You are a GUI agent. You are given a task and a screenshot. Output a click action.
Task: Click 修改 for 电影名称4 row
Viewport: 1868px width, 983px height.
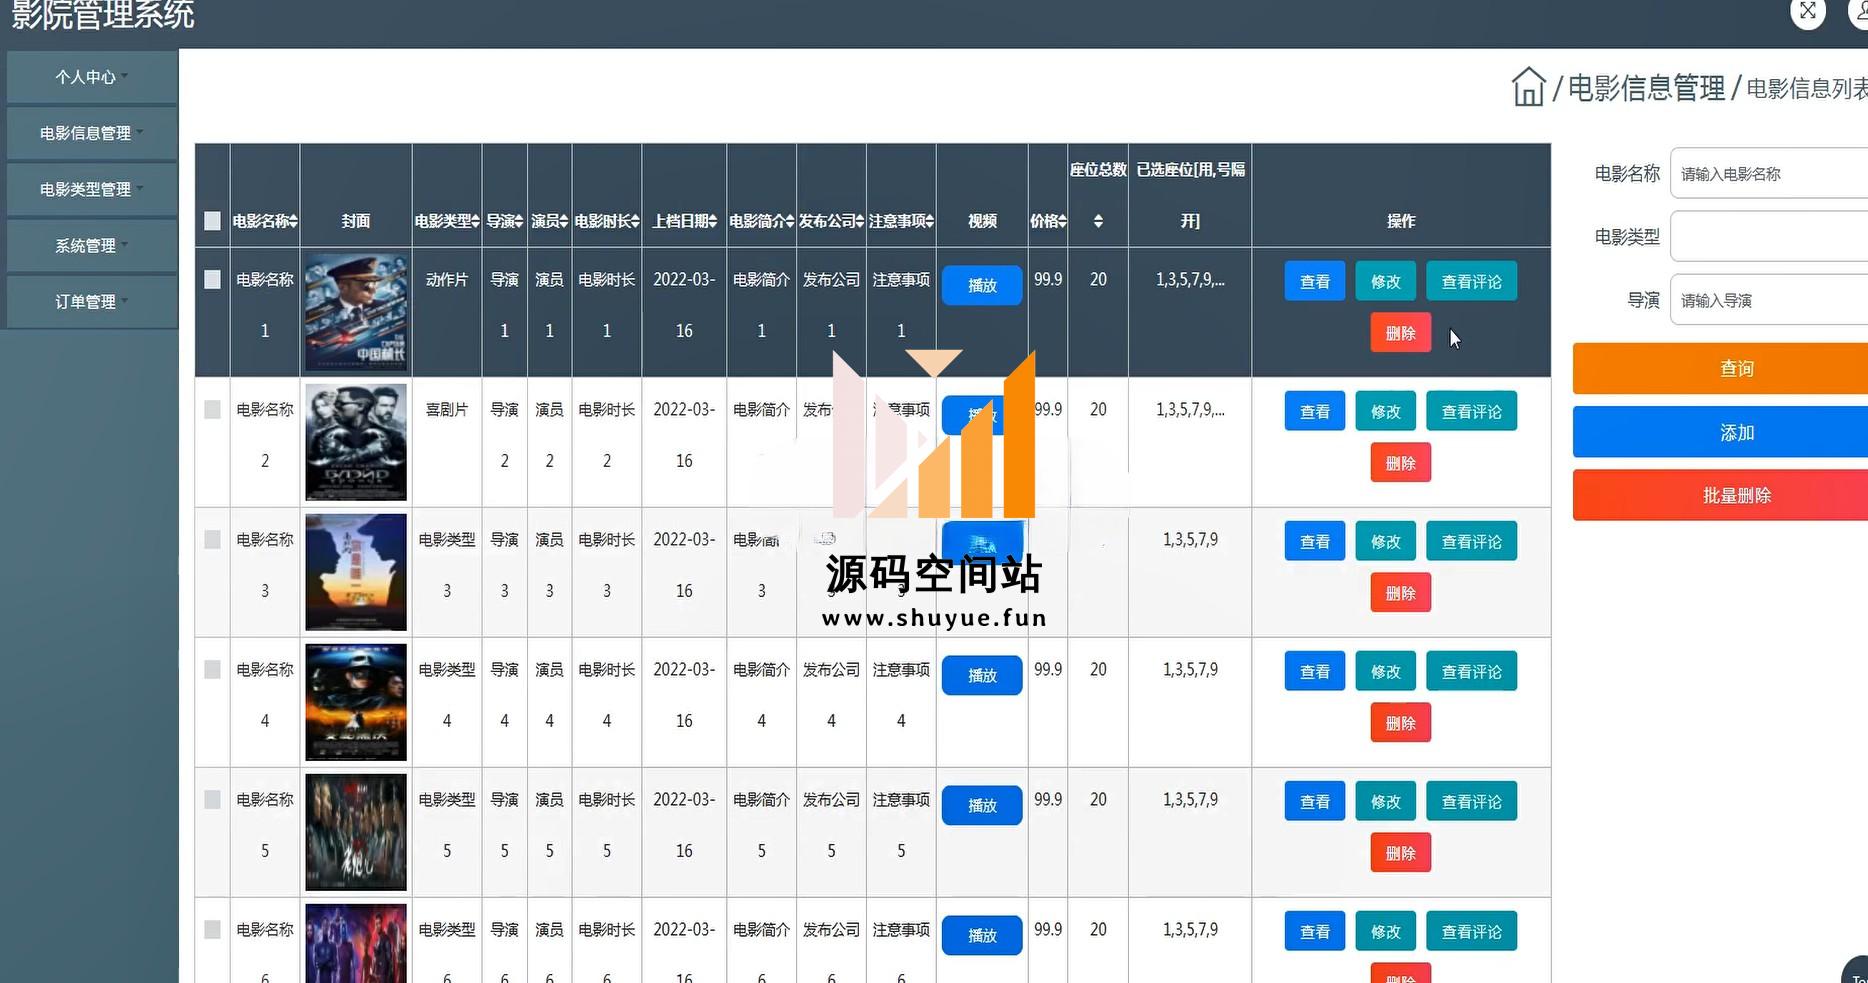tap(1386, 672)
